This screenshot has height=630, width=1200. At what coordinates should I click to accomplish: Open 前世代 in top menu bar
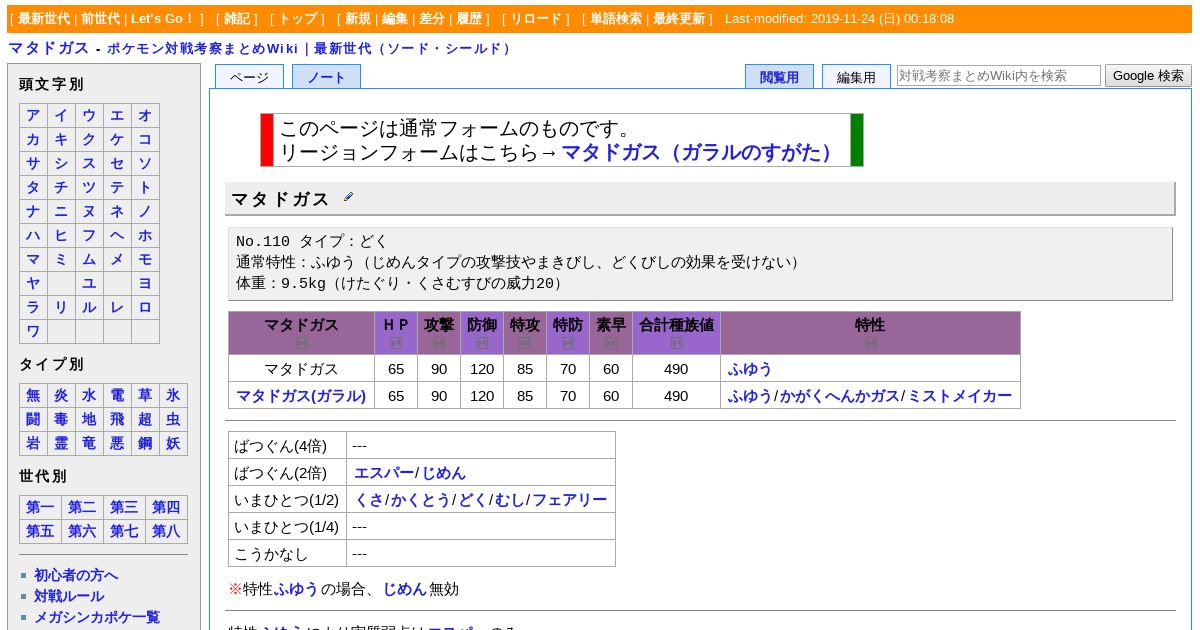click(101, 19)
